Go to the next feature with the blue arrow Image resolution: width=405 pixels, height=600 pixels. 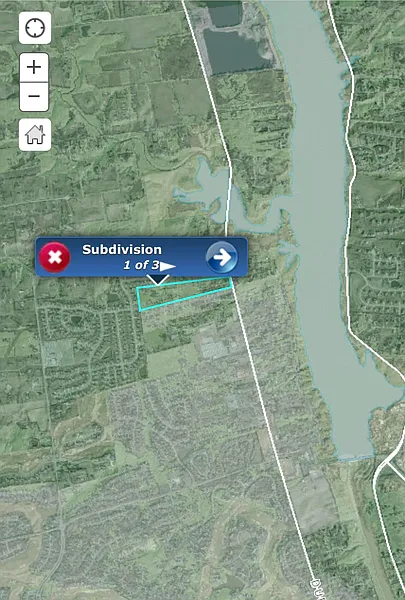(x=222, y=257)
